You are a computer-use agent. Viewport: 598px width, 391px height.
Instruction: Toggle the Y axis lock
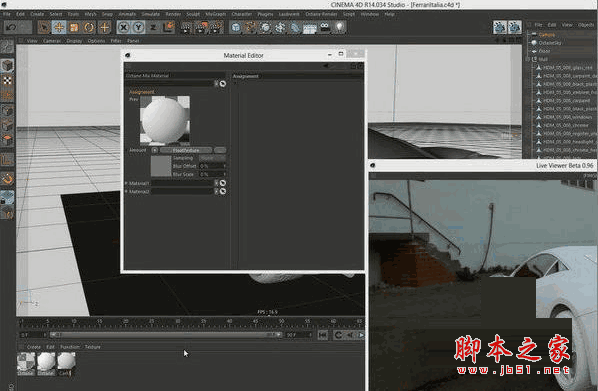(x=138, y=27)
